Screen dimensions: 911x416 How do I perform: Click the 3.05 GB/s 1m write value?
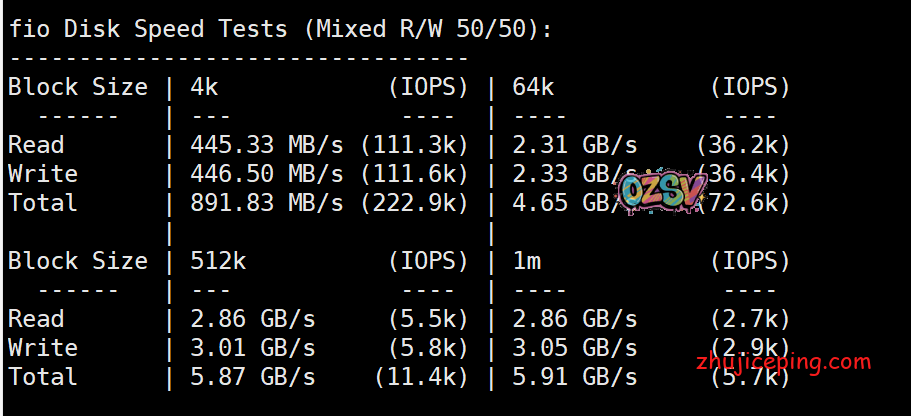pos(574,348)
